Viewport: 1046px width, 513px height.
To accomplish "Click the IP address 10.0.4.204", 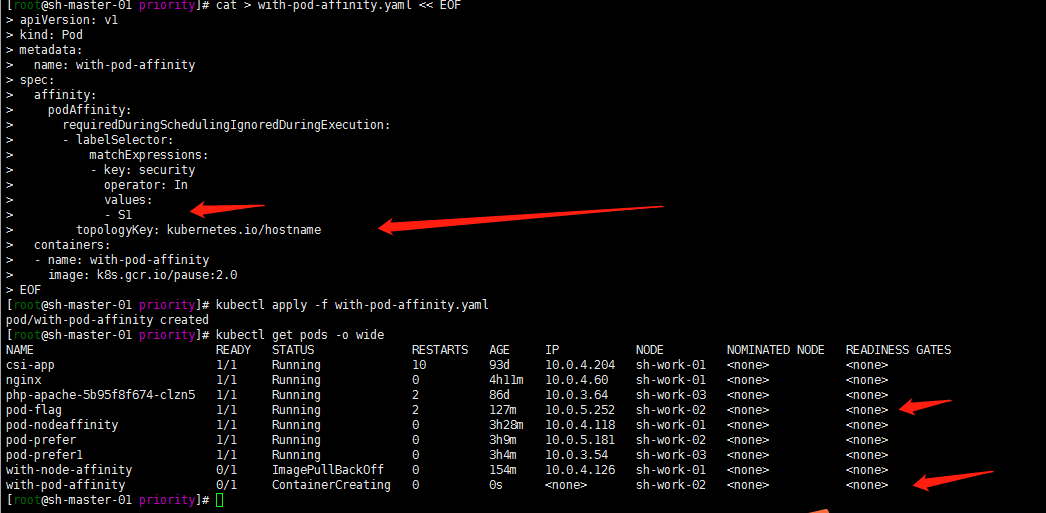I will (x=580, y=365).
